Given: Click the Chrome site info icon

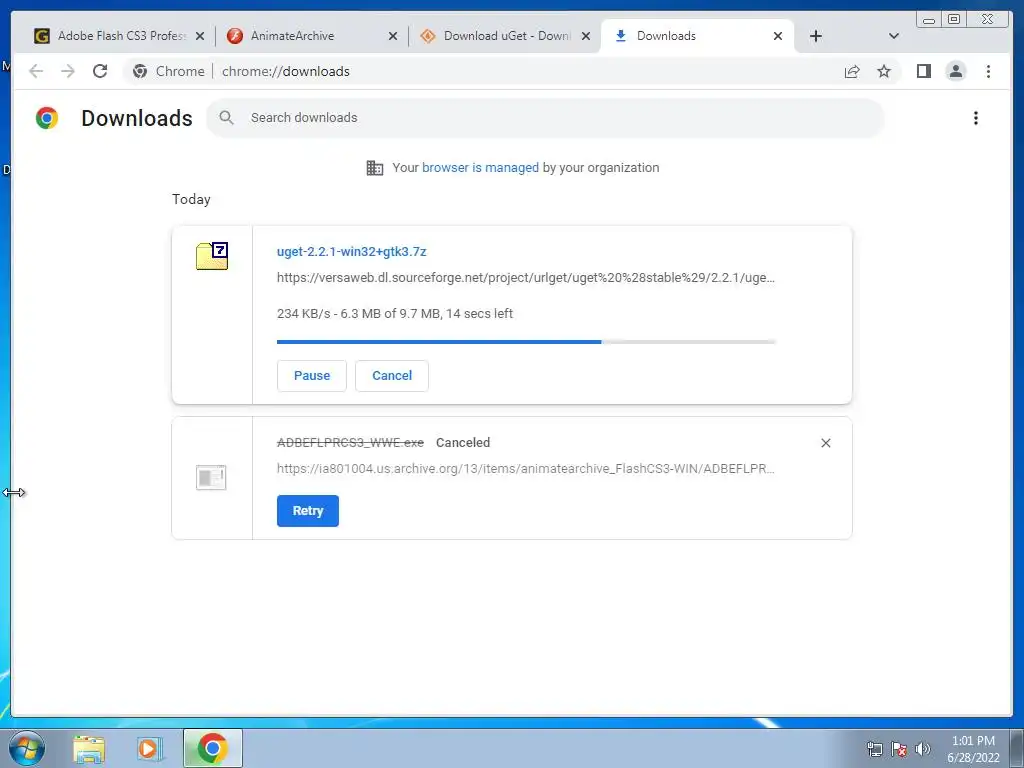Looking at the screenshot, I should coord(140,71).
